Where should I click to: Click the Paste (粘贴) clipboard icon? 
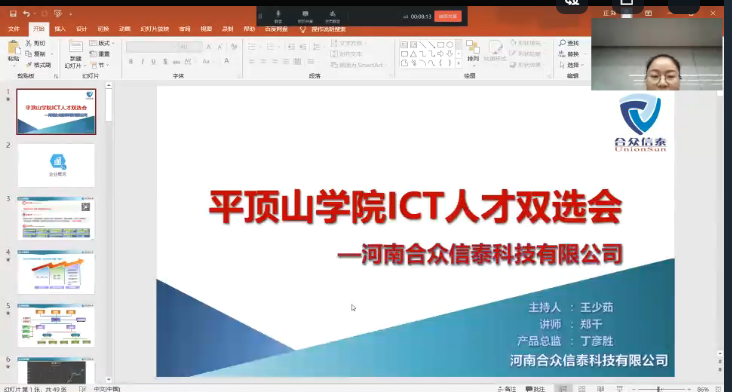14,48
